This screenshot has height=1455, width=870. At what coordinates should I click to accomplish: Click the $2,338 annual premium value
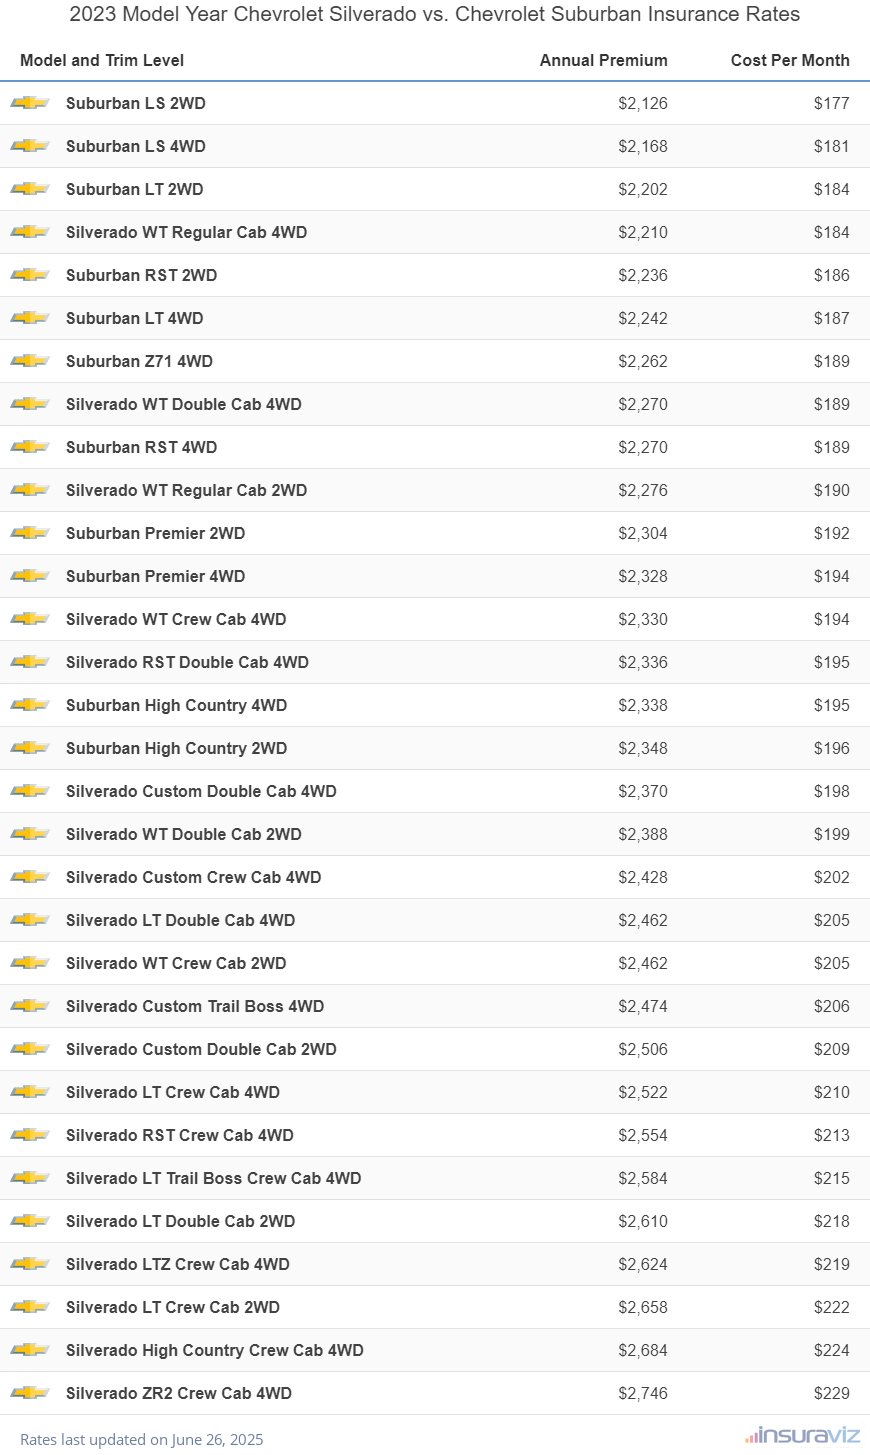[x=643, y=705]
